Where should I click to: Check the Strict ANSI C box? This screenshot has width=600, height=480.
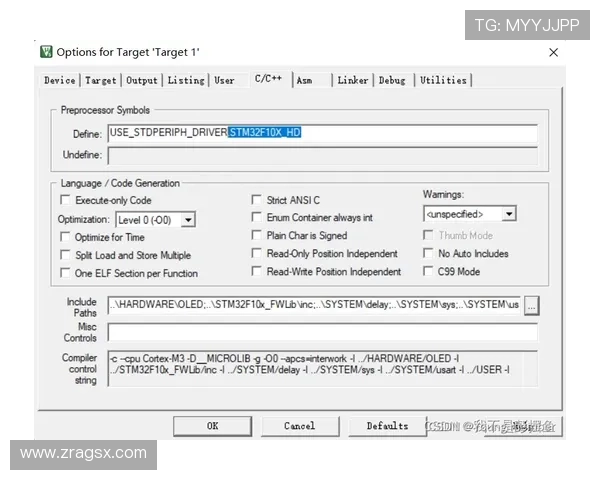257,200
